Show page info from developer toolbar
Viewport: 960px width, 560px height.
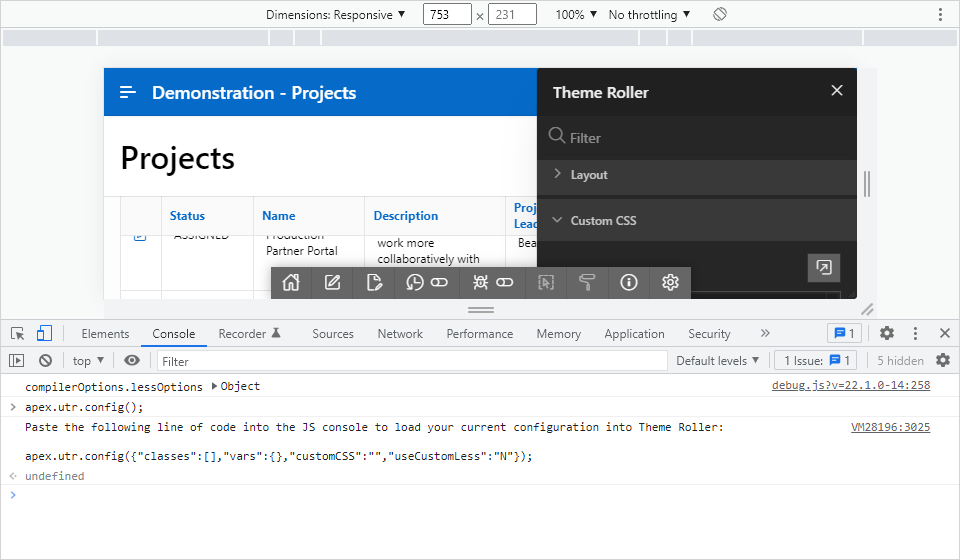[x=629, y=282]
